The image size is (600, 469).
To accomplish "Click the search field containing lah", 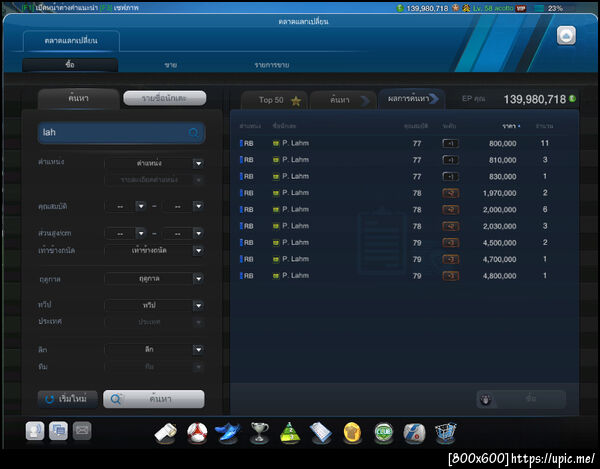I will click(121, 132).
